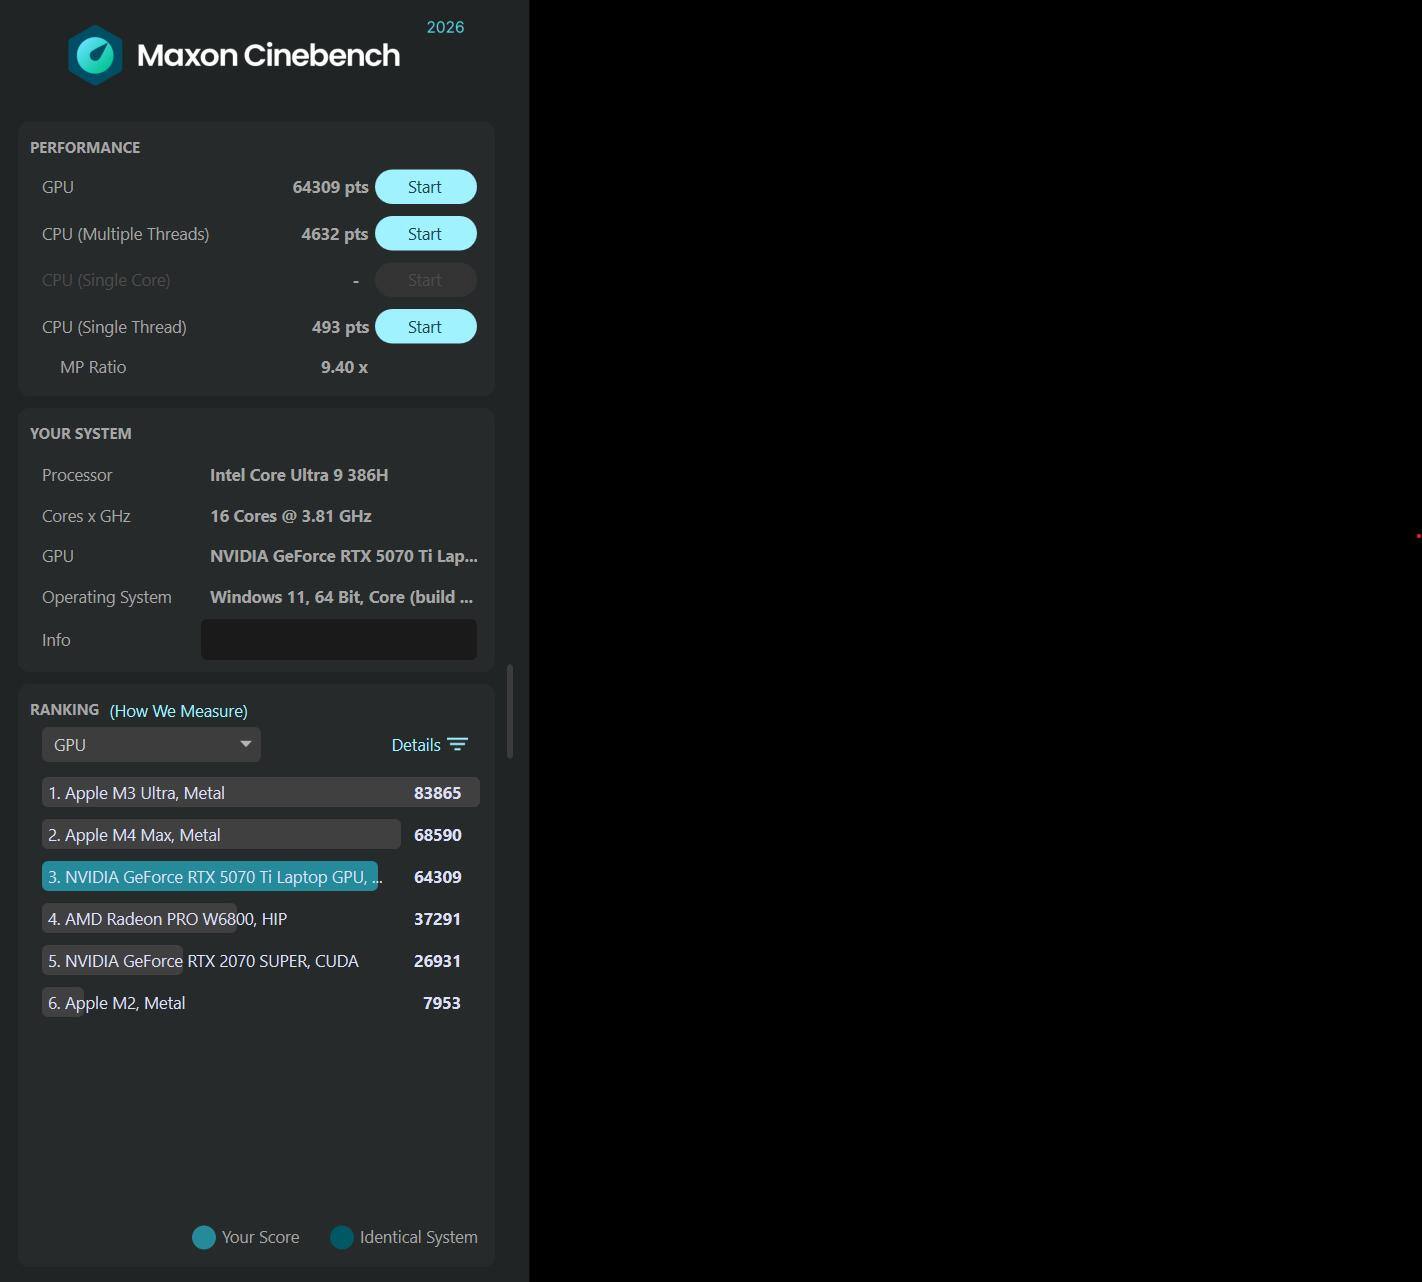Click the Windows 11, 64 Bit operating system value

341,597
